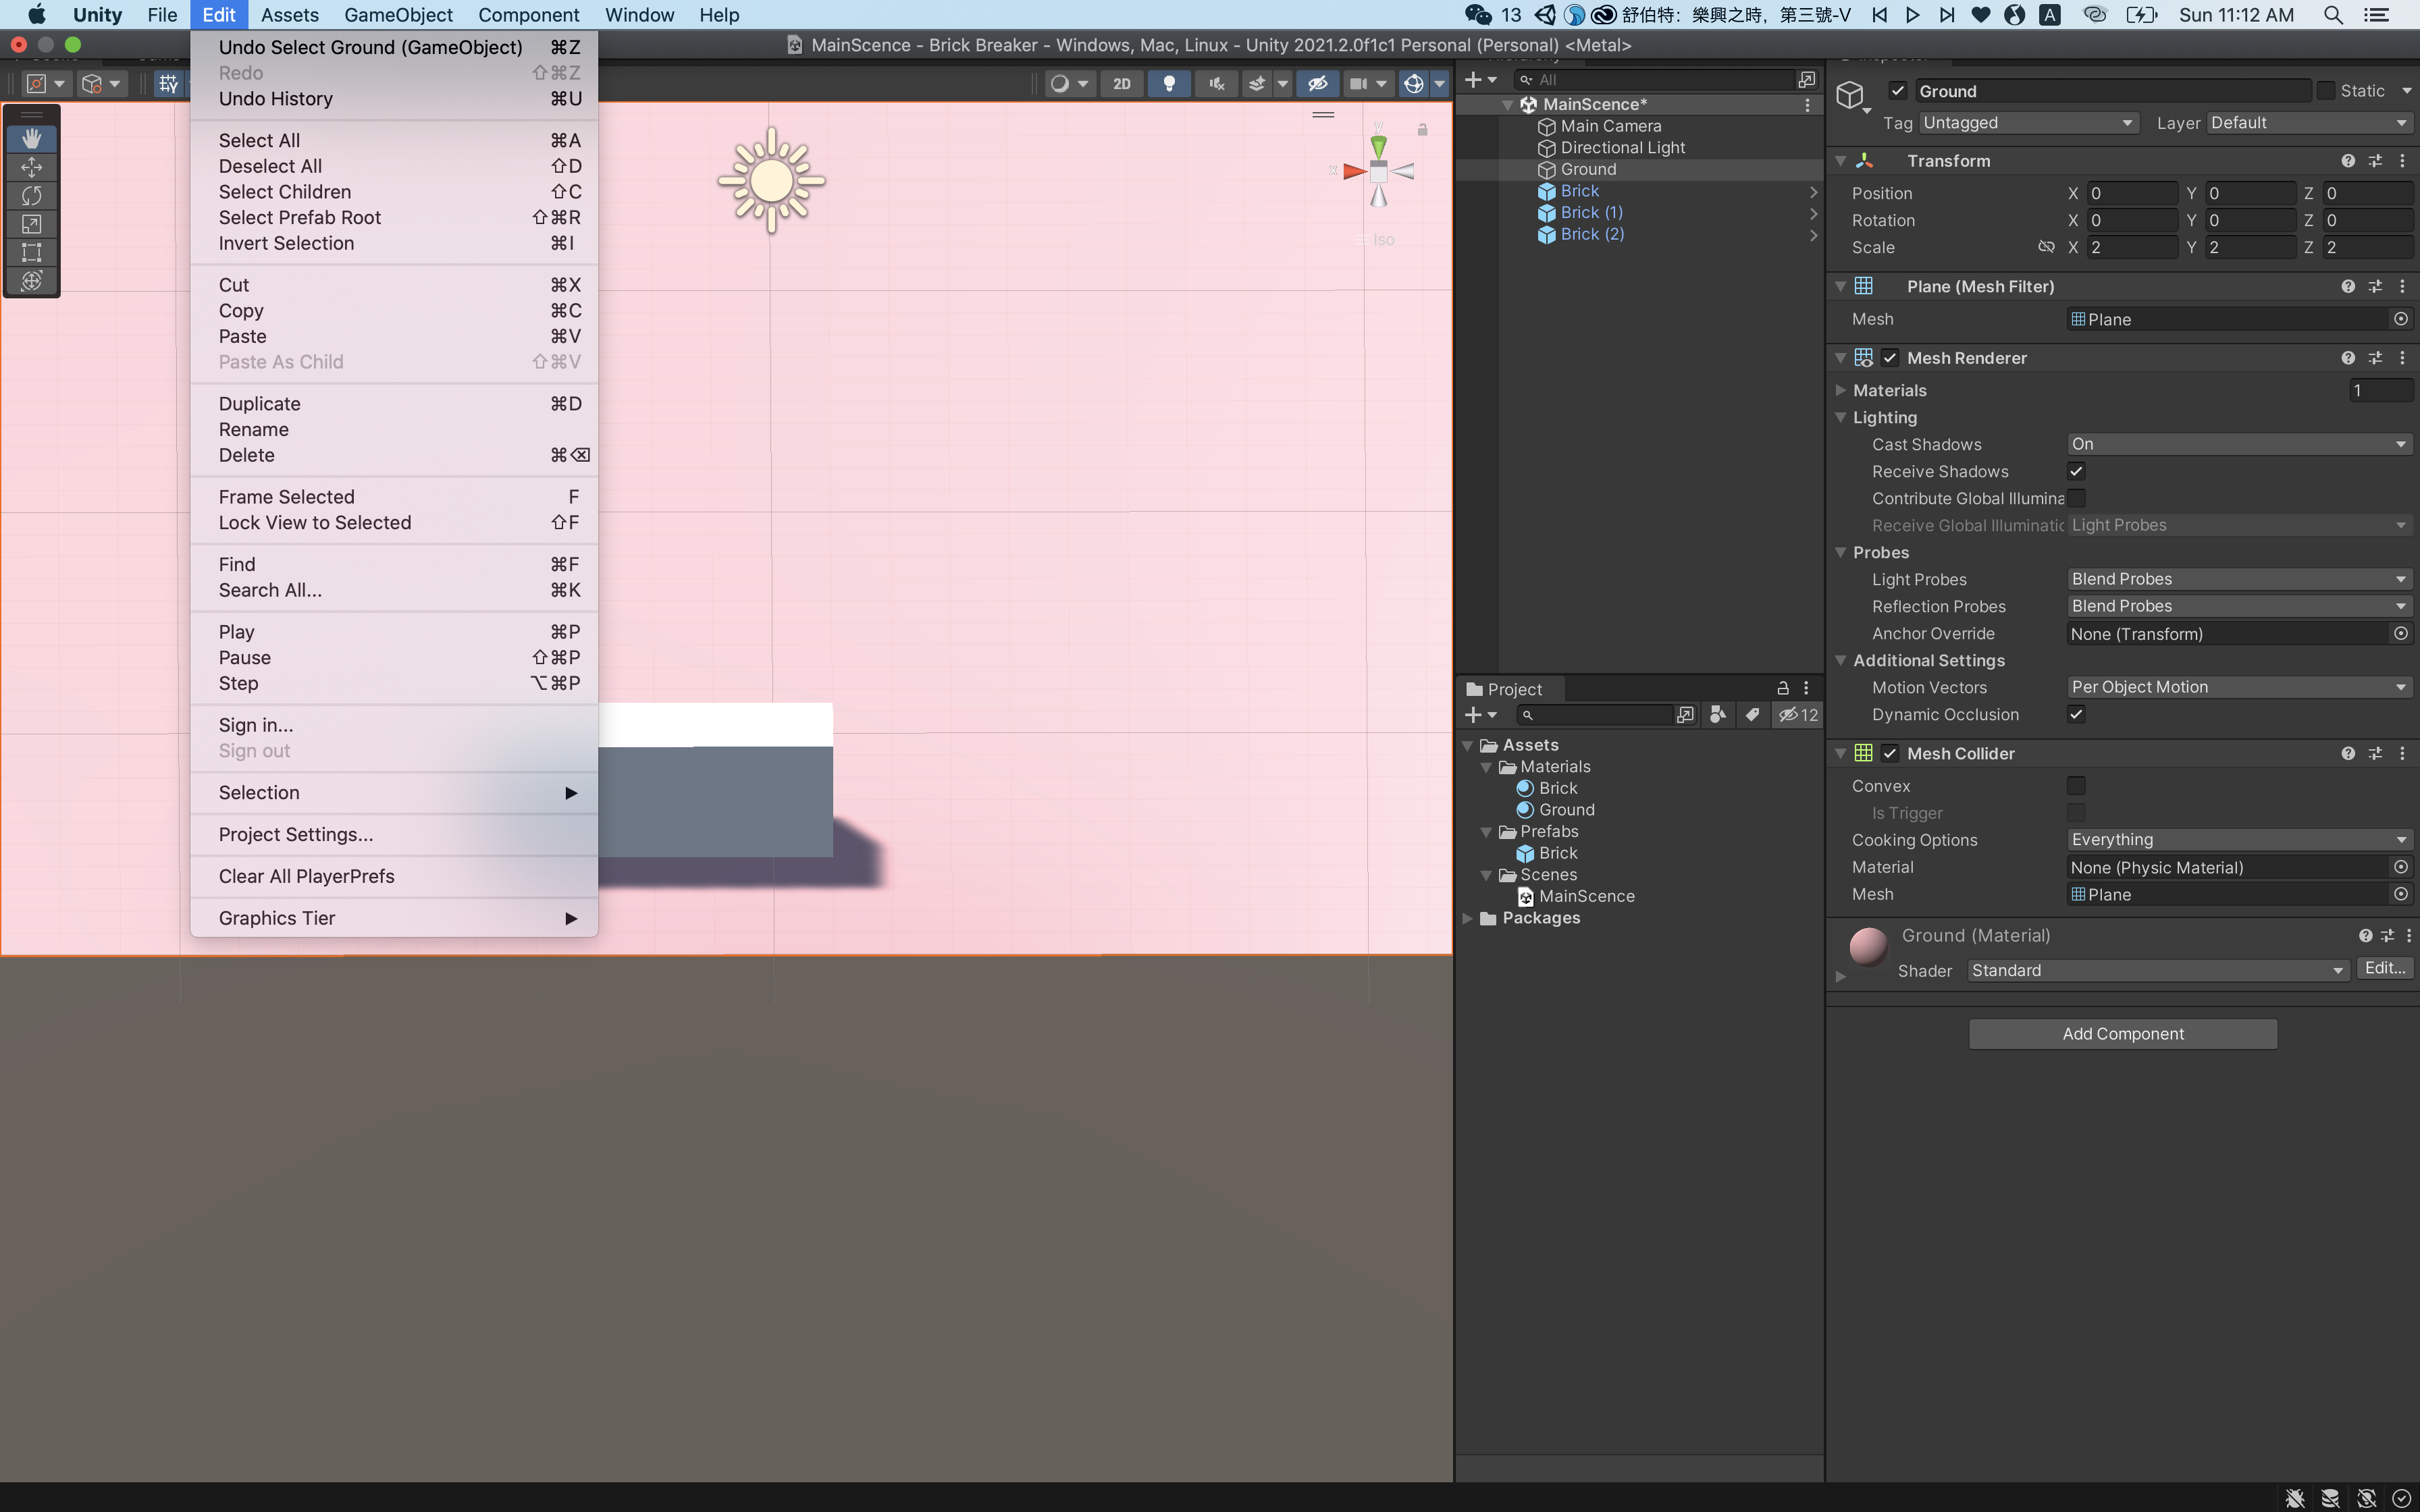Open the Tag dropdown showing Untagged
This screenshot has width=2420, height=1512.
[2028, 123]
